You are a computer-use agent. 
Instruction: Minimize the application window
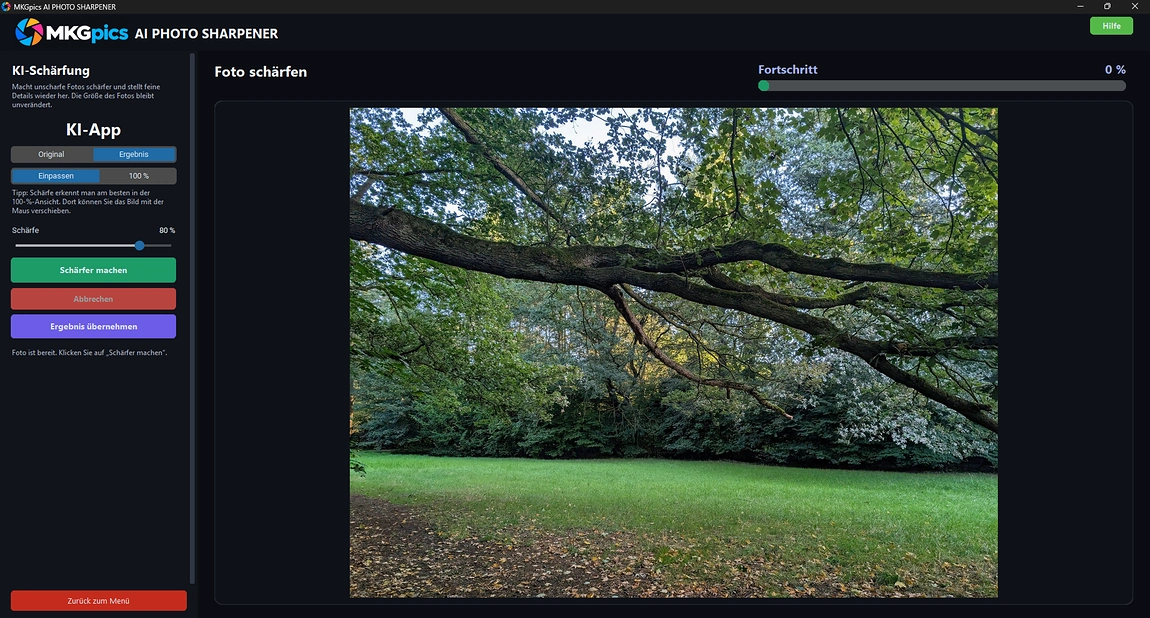(x=1080, y=7)
